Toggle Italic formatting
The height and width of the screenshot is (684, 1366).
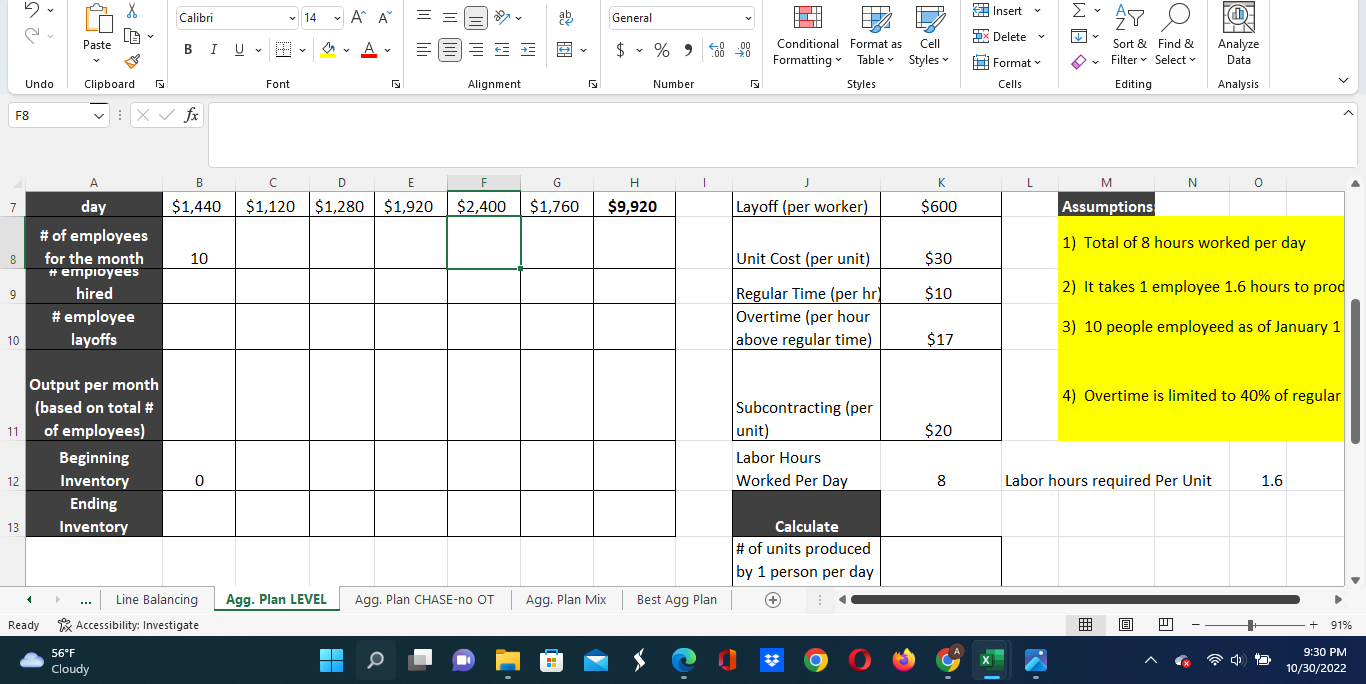point(213,50)
